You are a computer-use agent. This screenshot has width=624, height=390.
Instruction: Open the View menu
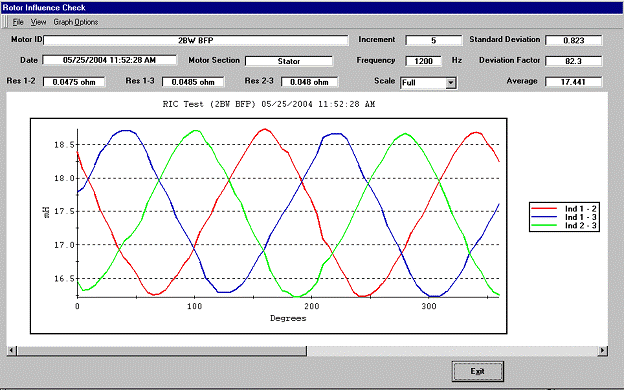(x=39, y=22)
